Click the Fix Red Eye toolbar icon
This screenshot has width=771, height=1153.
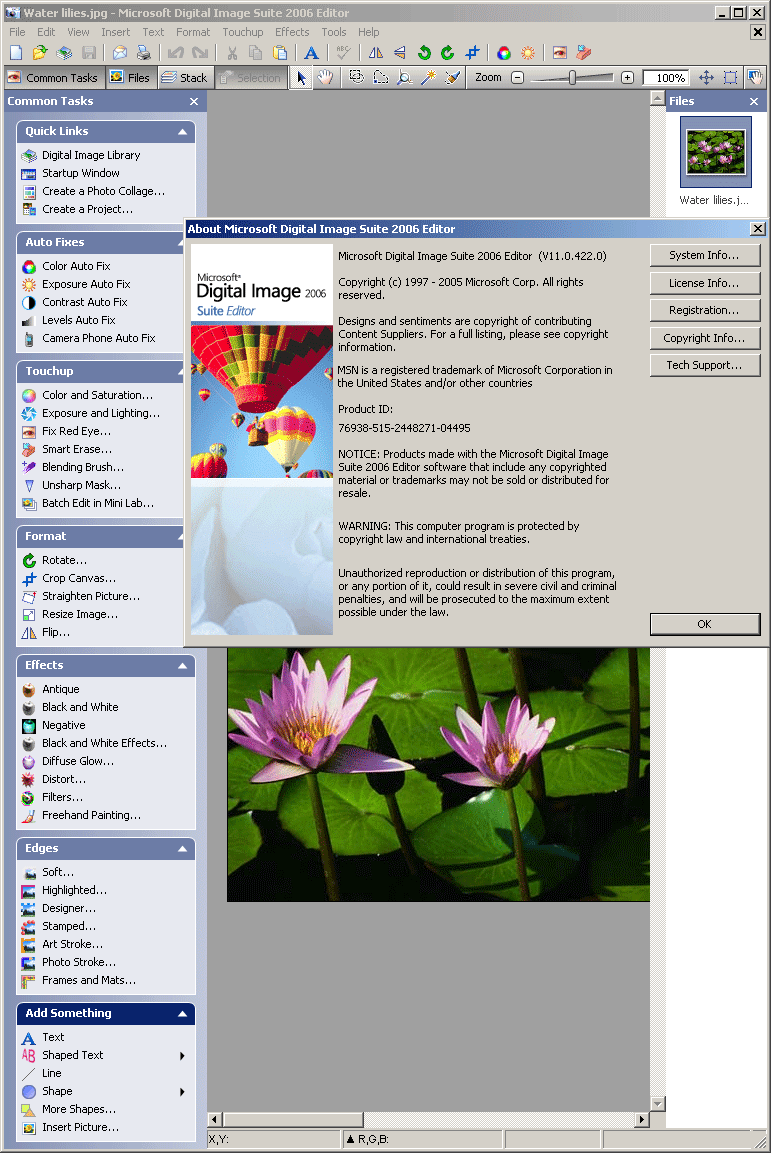[x=559, y=53]
